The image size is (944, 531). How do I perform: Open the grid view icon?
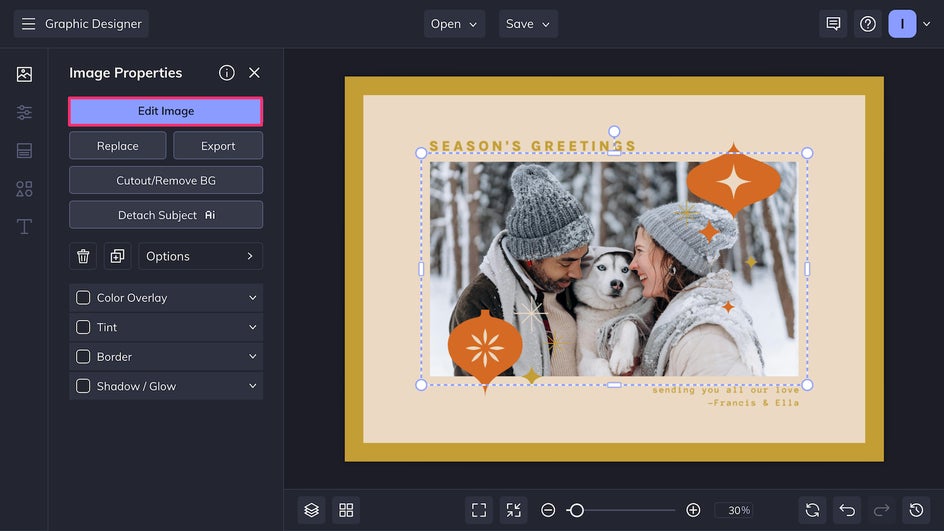coord(346,510)
